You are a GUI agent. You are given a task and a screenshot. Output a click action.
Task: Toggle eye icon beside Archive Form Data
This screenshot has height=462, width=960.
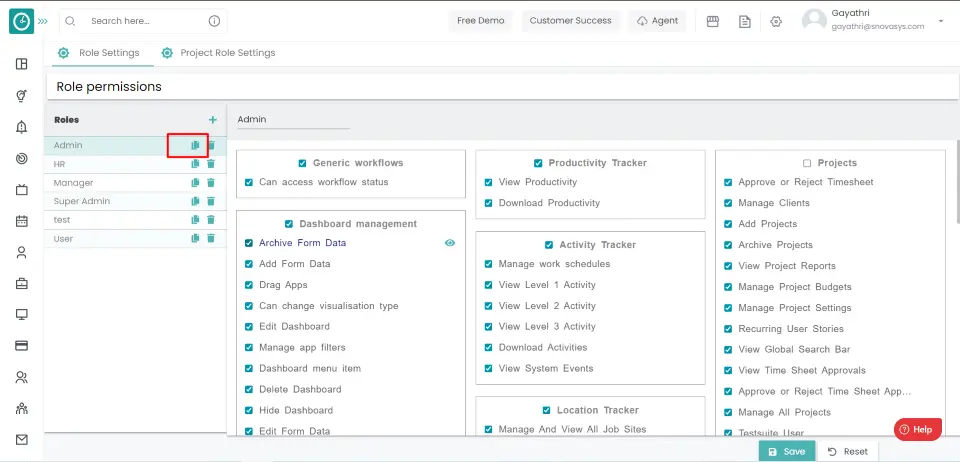pyautogui.click(x=450, y=243)
